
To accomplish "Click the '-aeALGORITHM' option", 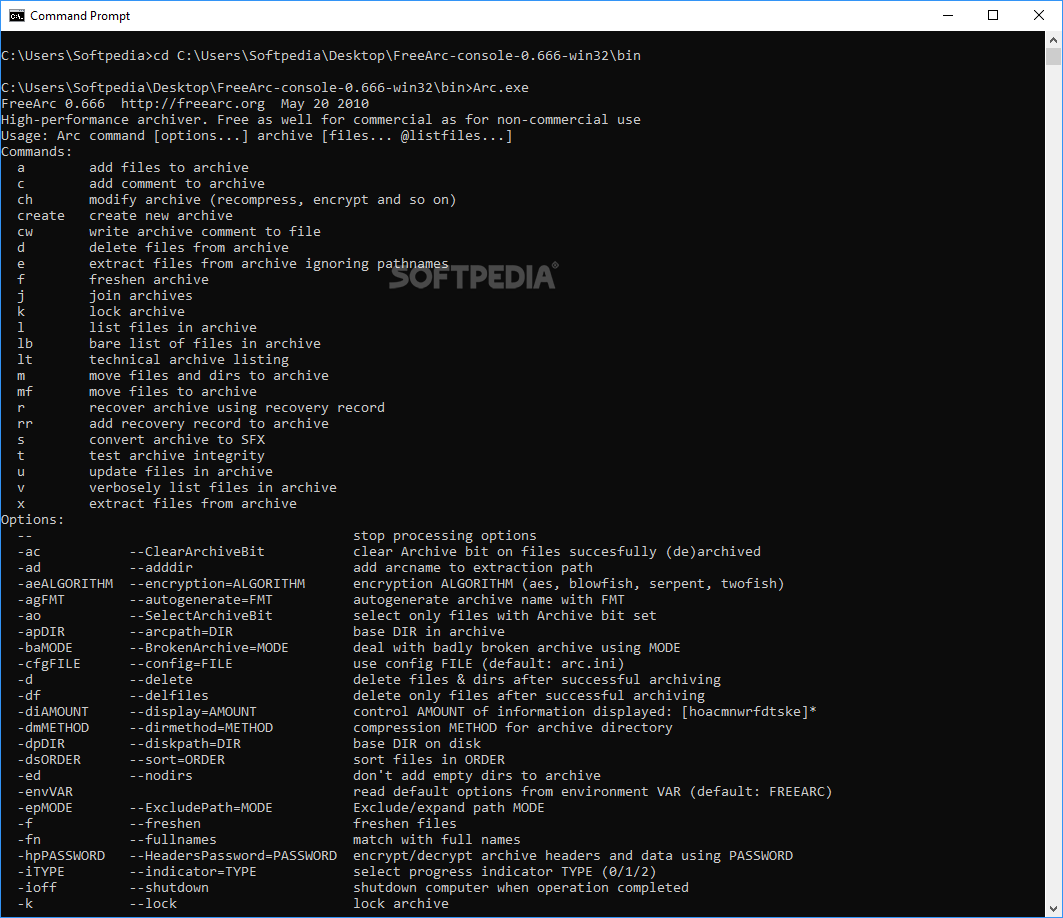I will pos(65,584).
